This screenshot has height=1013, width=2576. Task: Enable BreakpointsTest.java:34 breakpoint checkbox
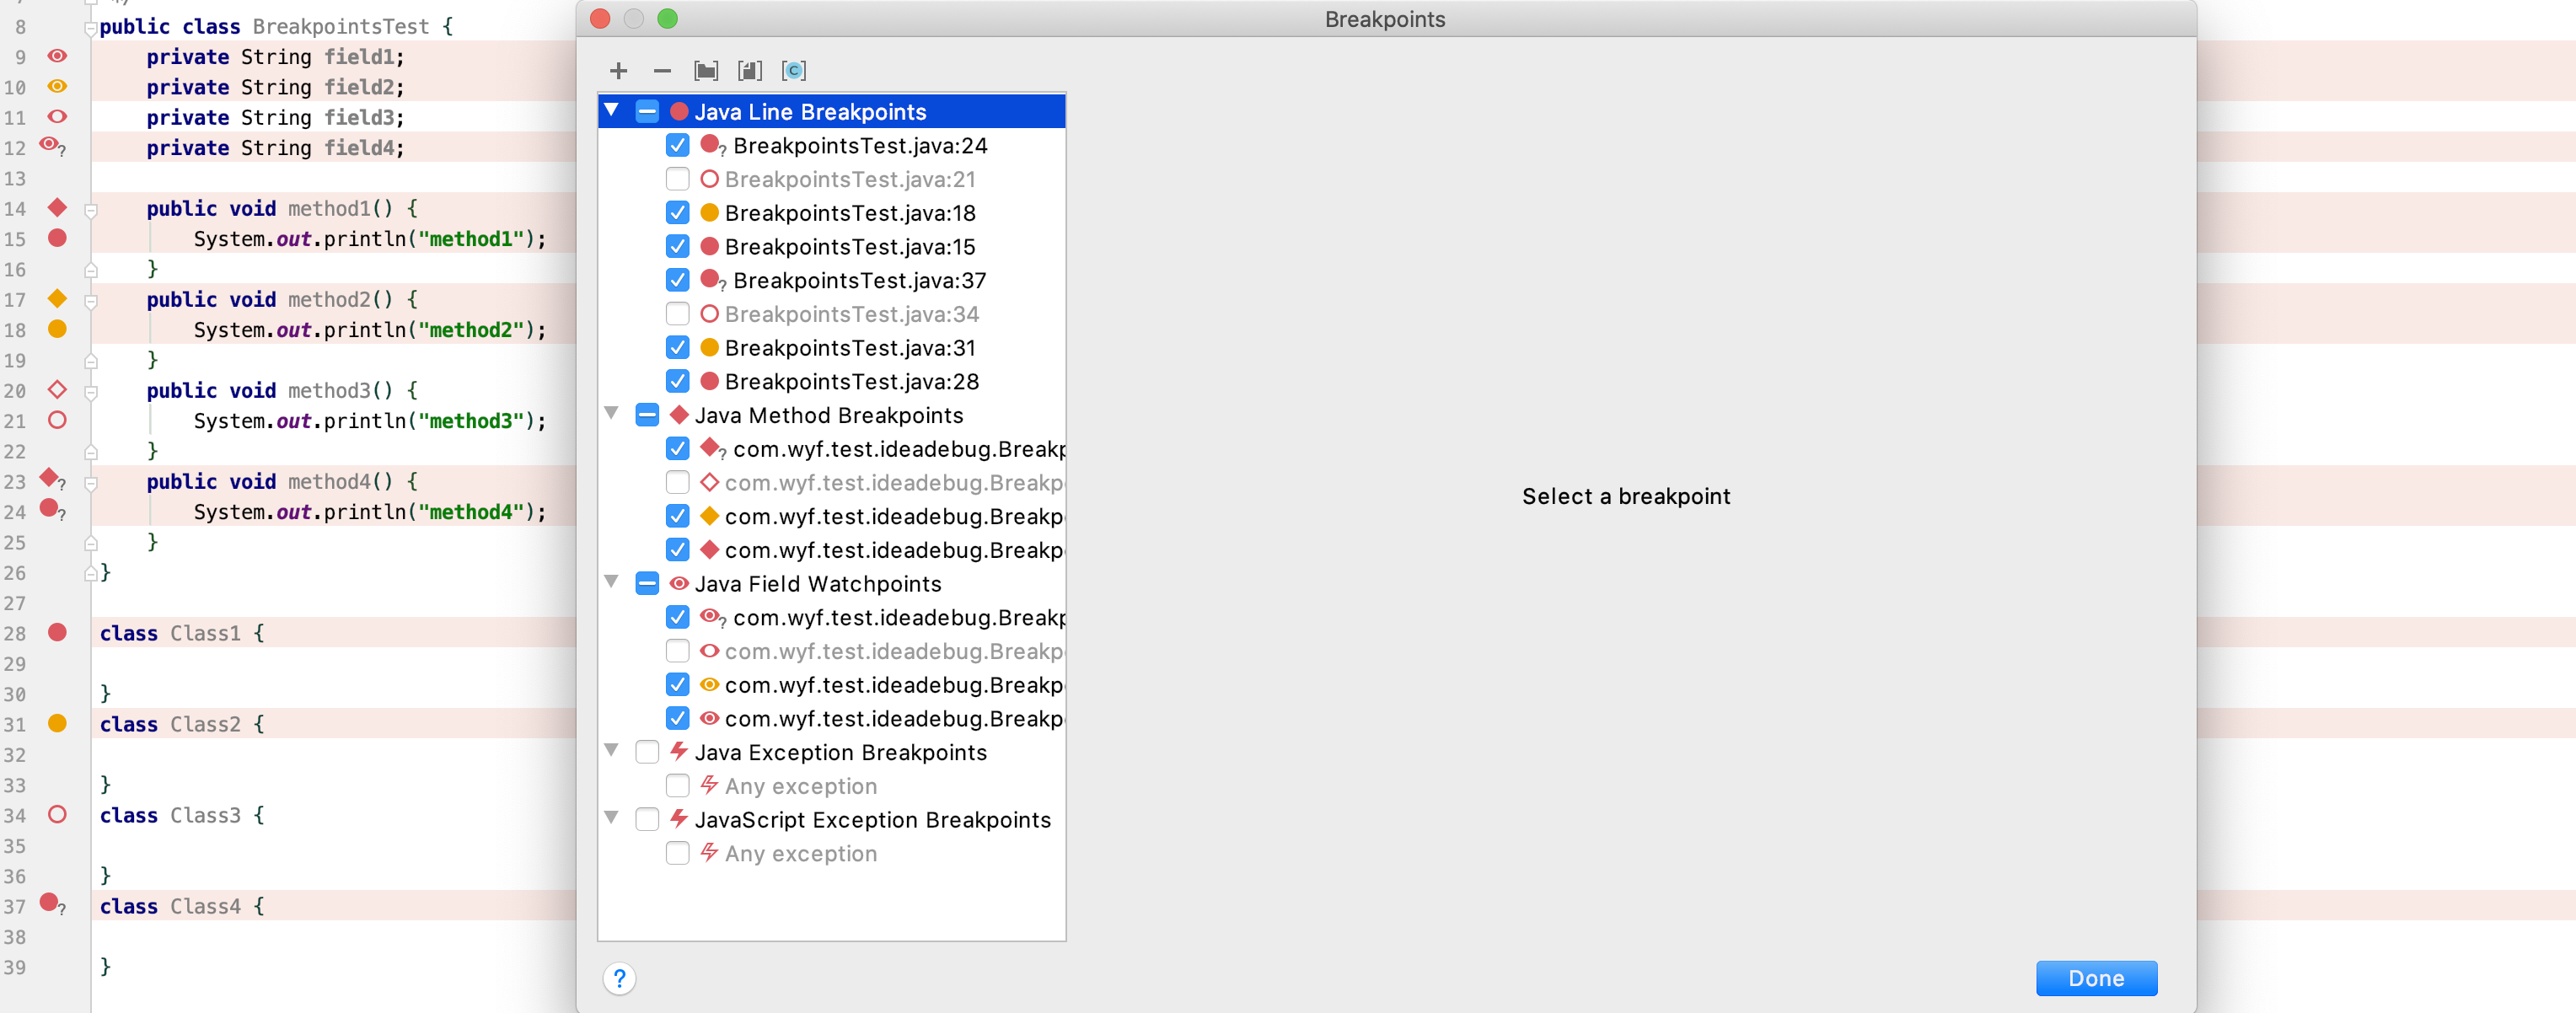pyautogui.click(x=677, y=314)
